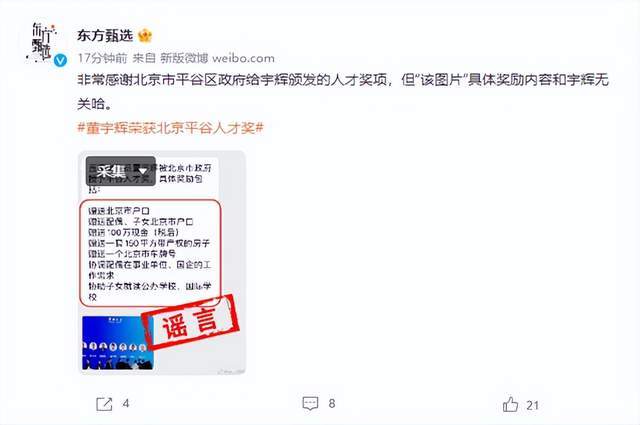Click the repost count 4
640x425 pixels.
click(x=126, y=404)
